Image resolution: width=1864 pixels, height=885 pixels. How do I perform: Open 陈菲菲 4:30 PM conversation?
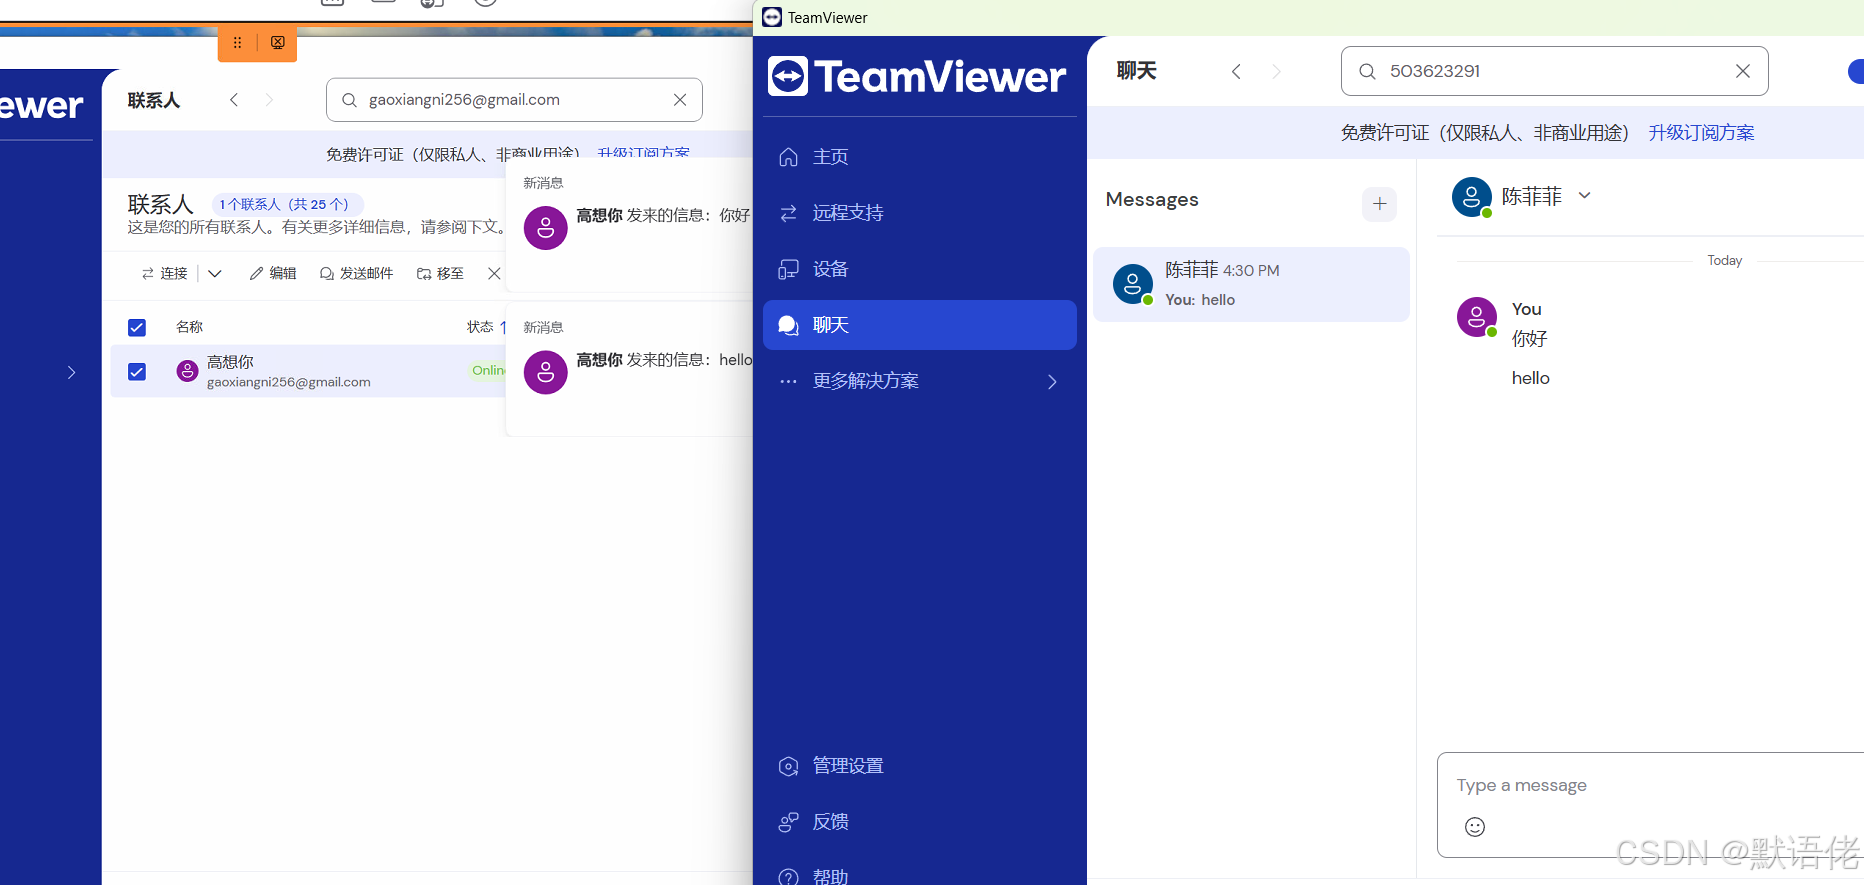[x=1251, y=284]
